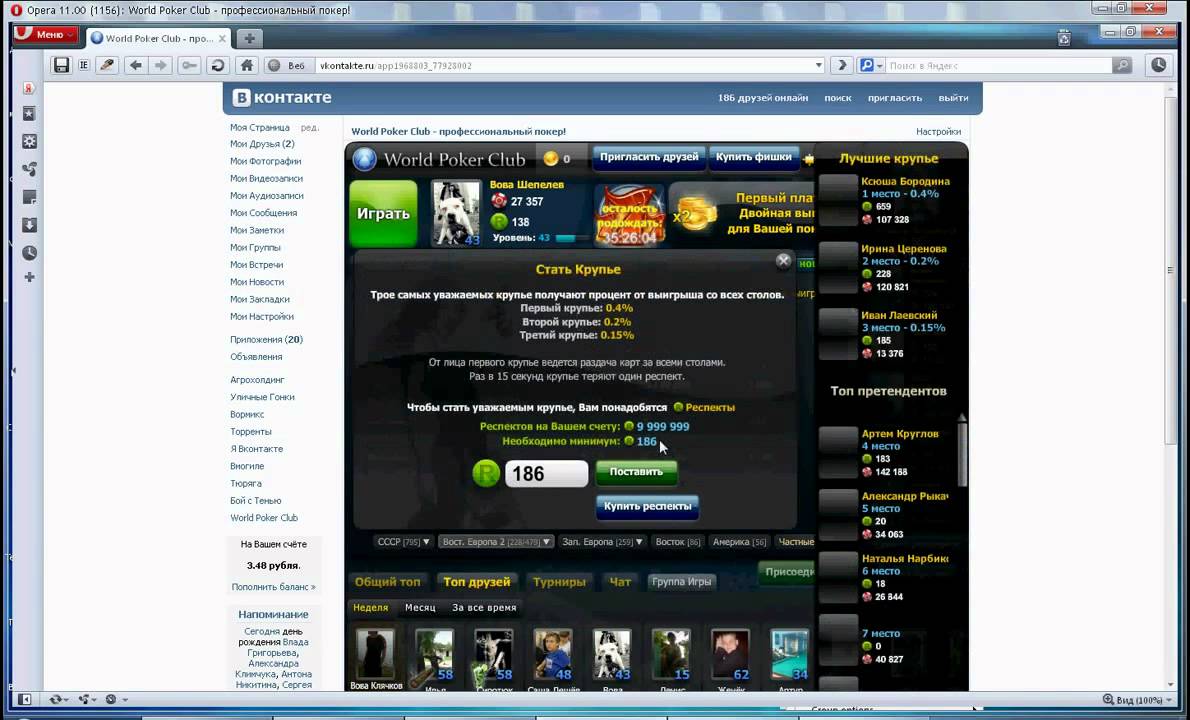The height and width of the screenshot is (720, 1190).
Task: Click the выйти logout link
Action: coord(953,98)
